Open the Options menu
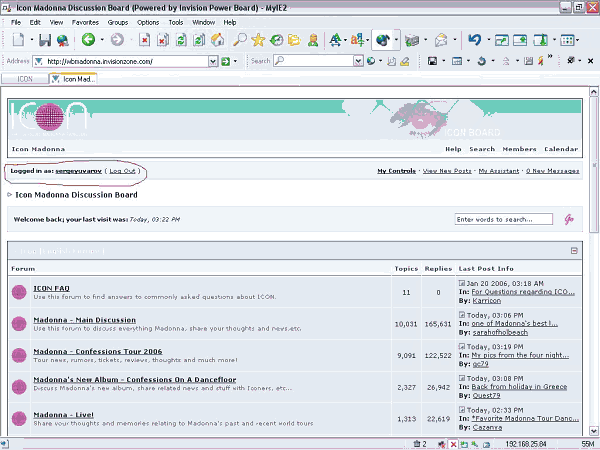The height and width of the screenshot is (450, 600). tap(148, 23)
